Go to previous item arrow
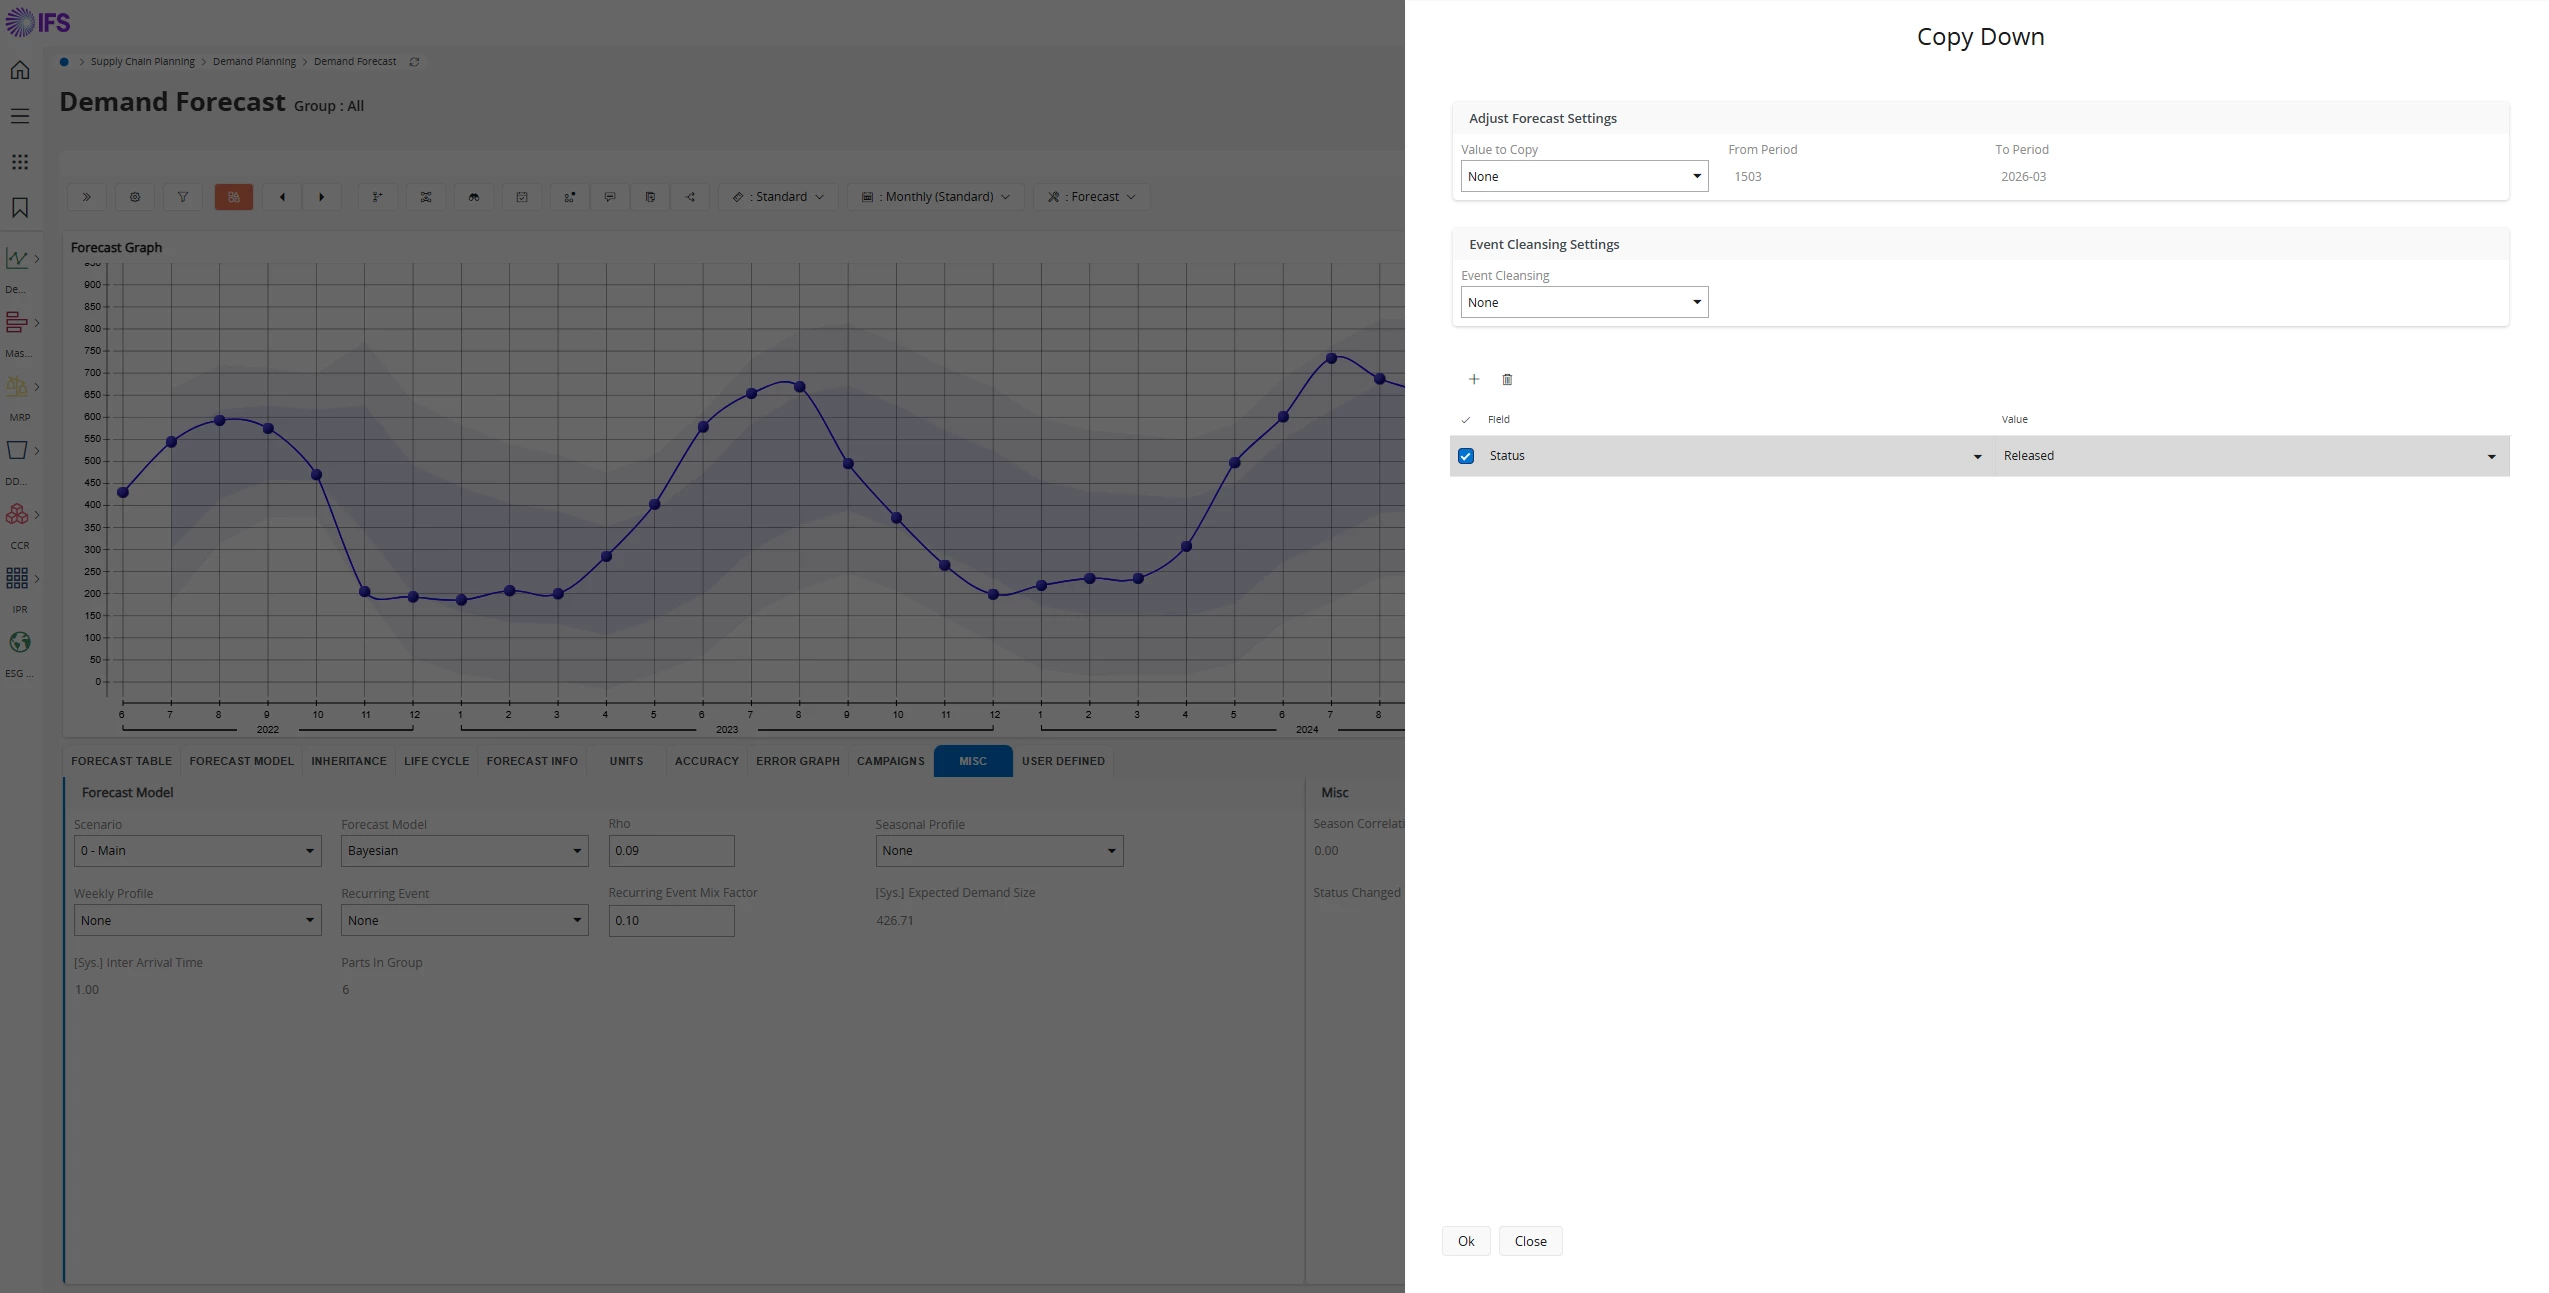This screenshot has height=1293, width=2549. (283, 197)
